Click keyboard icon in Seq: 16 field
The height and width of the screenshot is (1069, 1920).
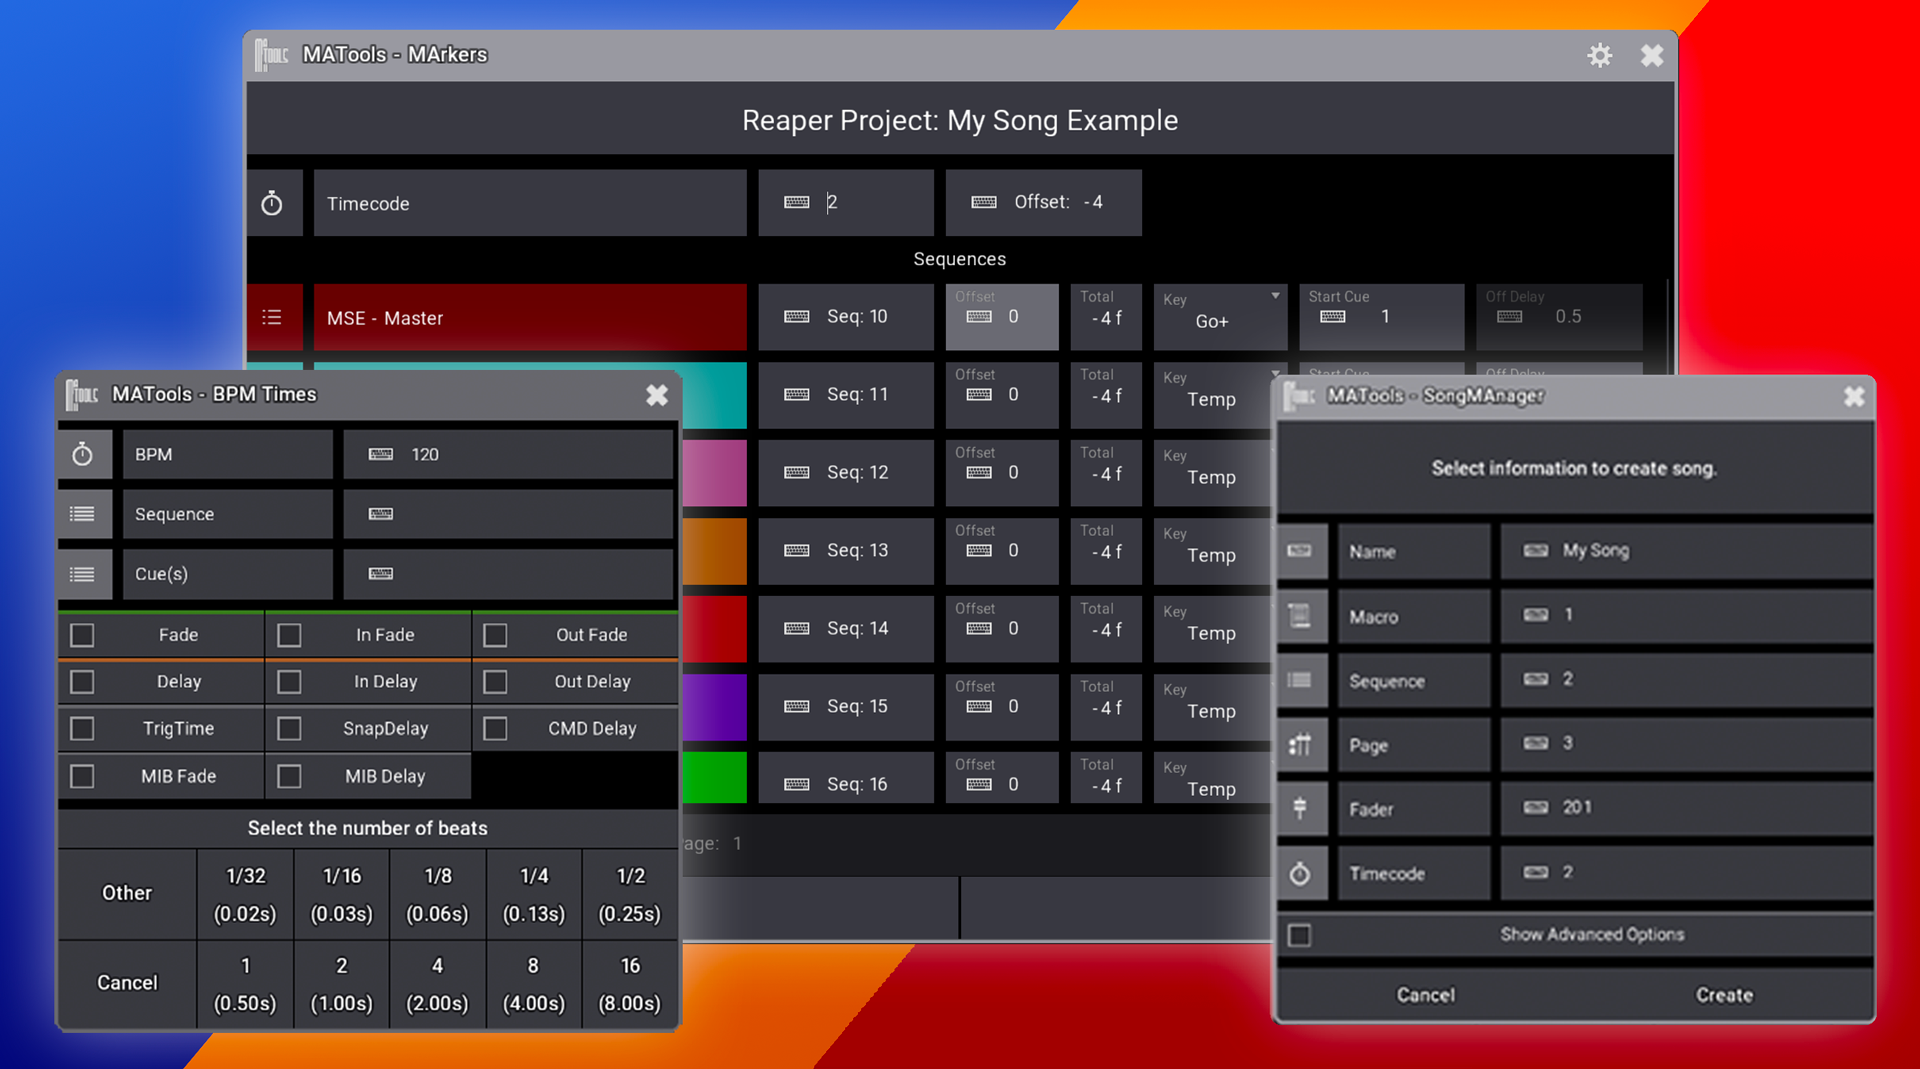point(797,784)
